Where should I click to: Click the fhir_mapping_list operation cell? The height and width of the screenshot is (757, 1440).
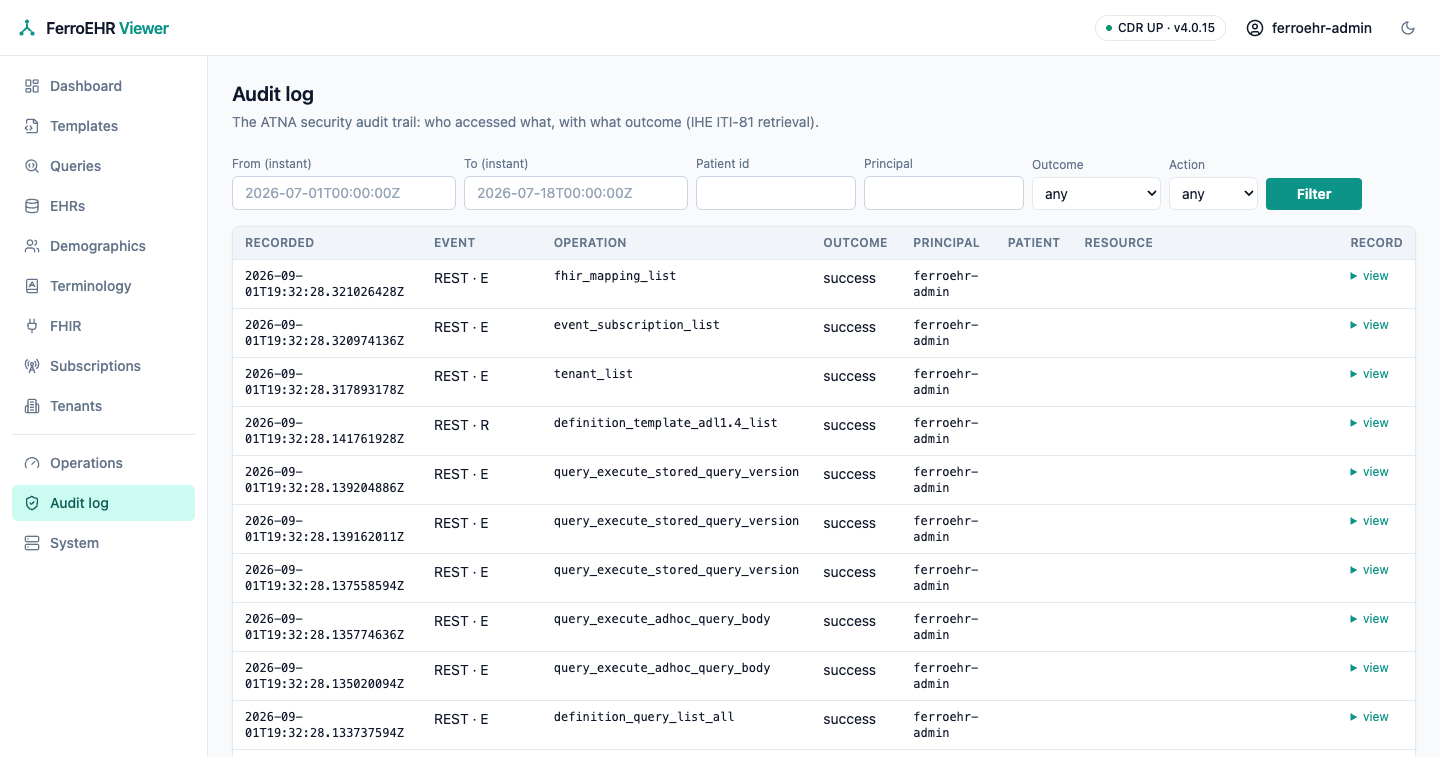615,276
